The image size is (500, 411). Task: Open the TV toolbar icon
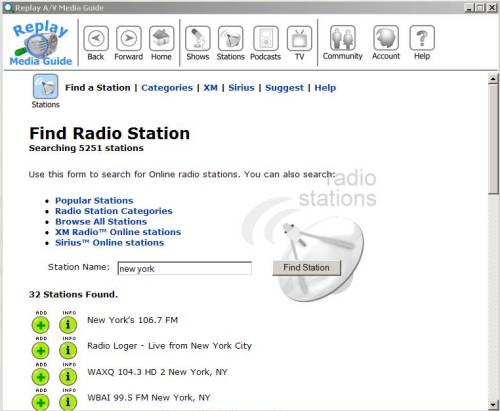pyautogui.click(x=299, y=38)
